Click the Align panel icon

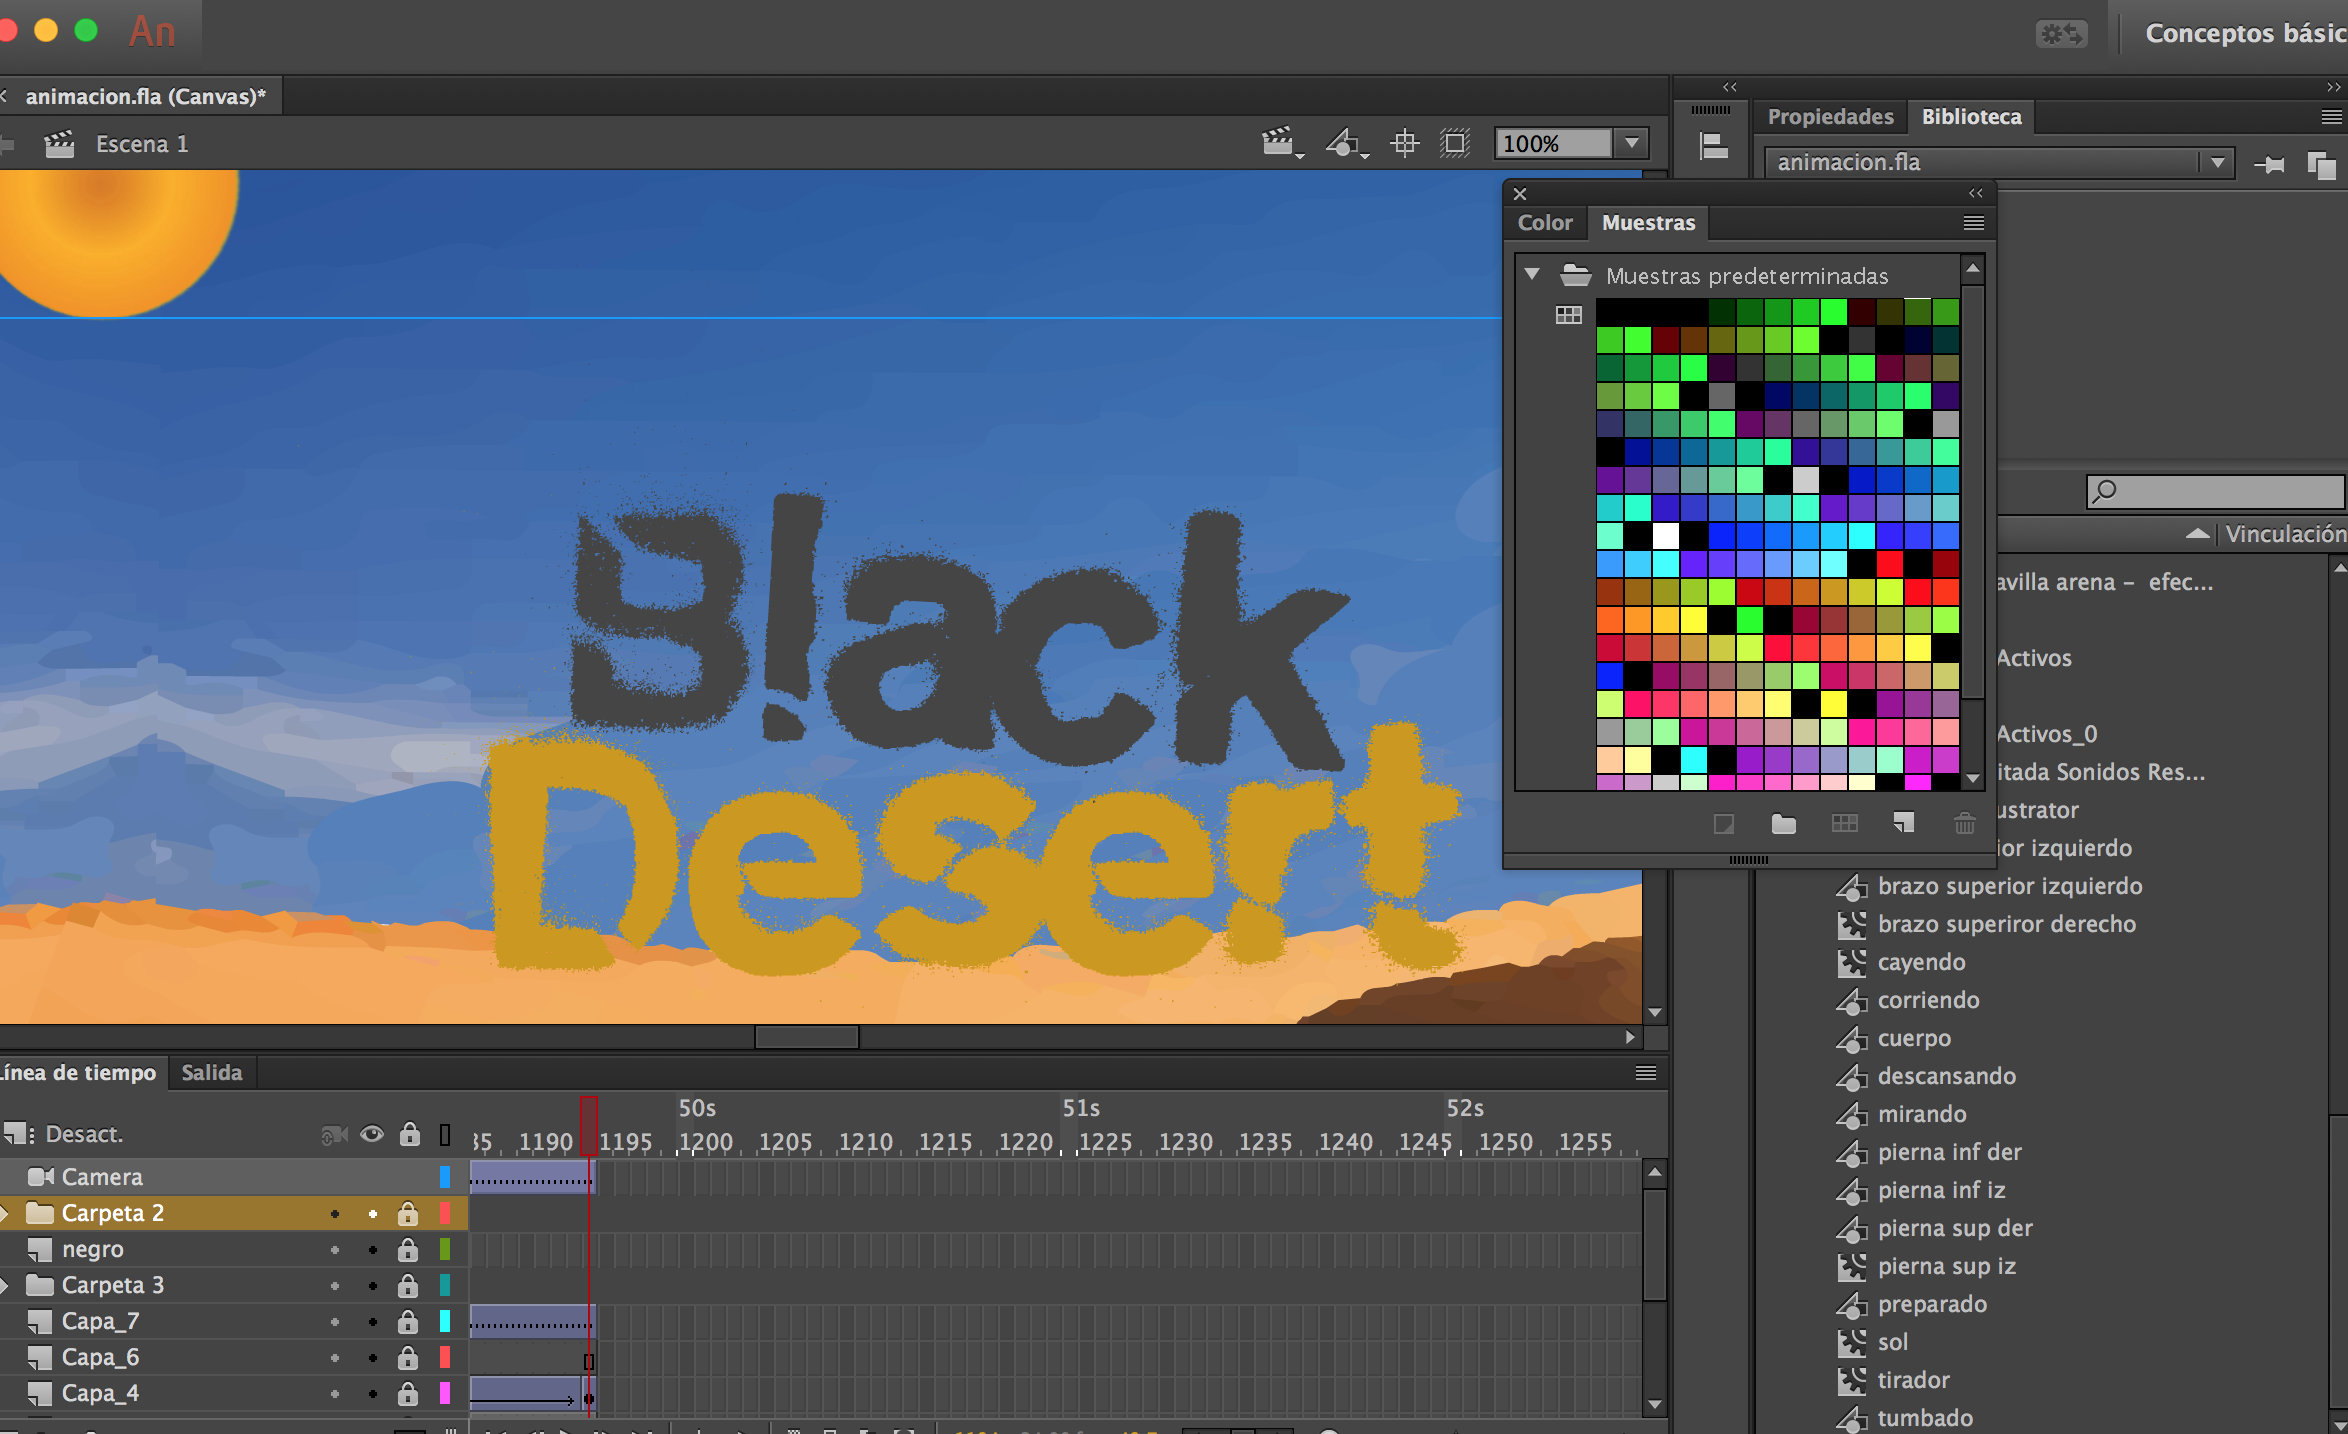coord(1713,146)
